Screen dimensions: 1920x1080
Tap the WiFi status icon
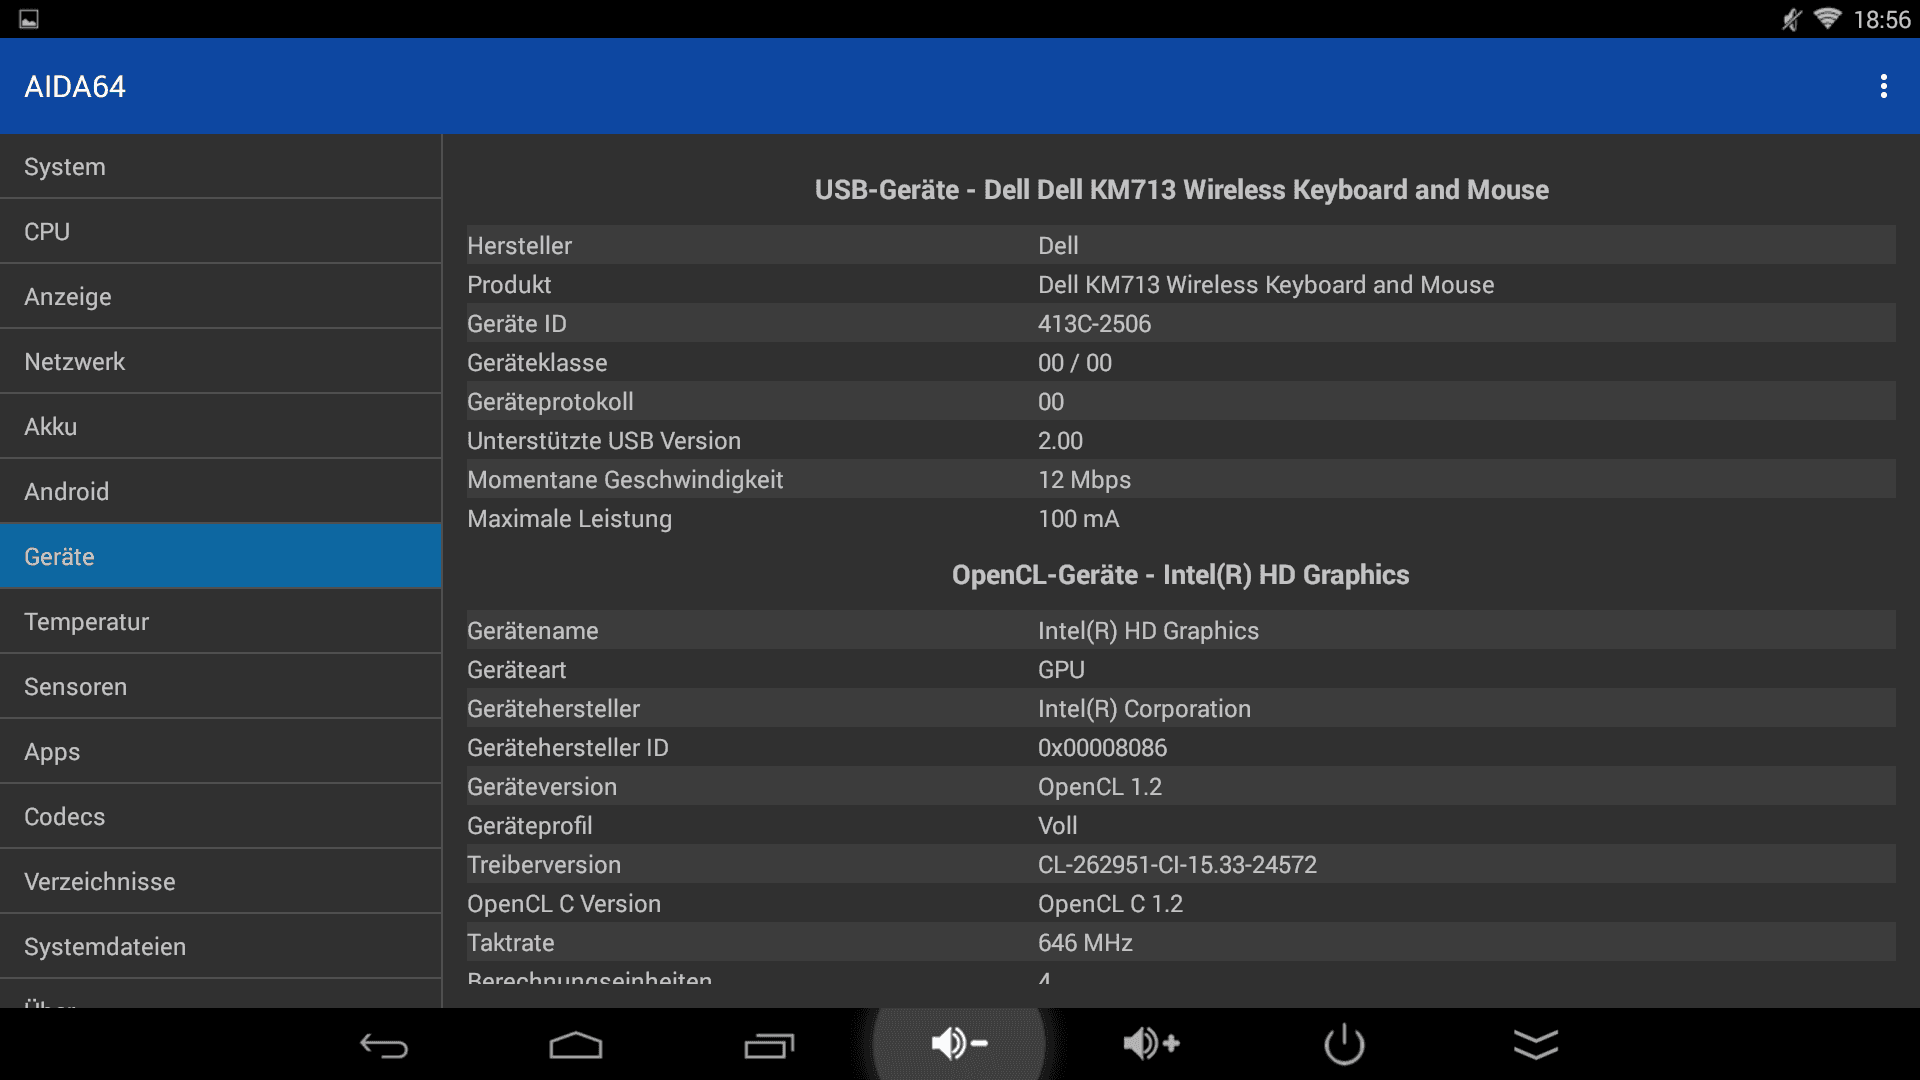coord(1827,19)
